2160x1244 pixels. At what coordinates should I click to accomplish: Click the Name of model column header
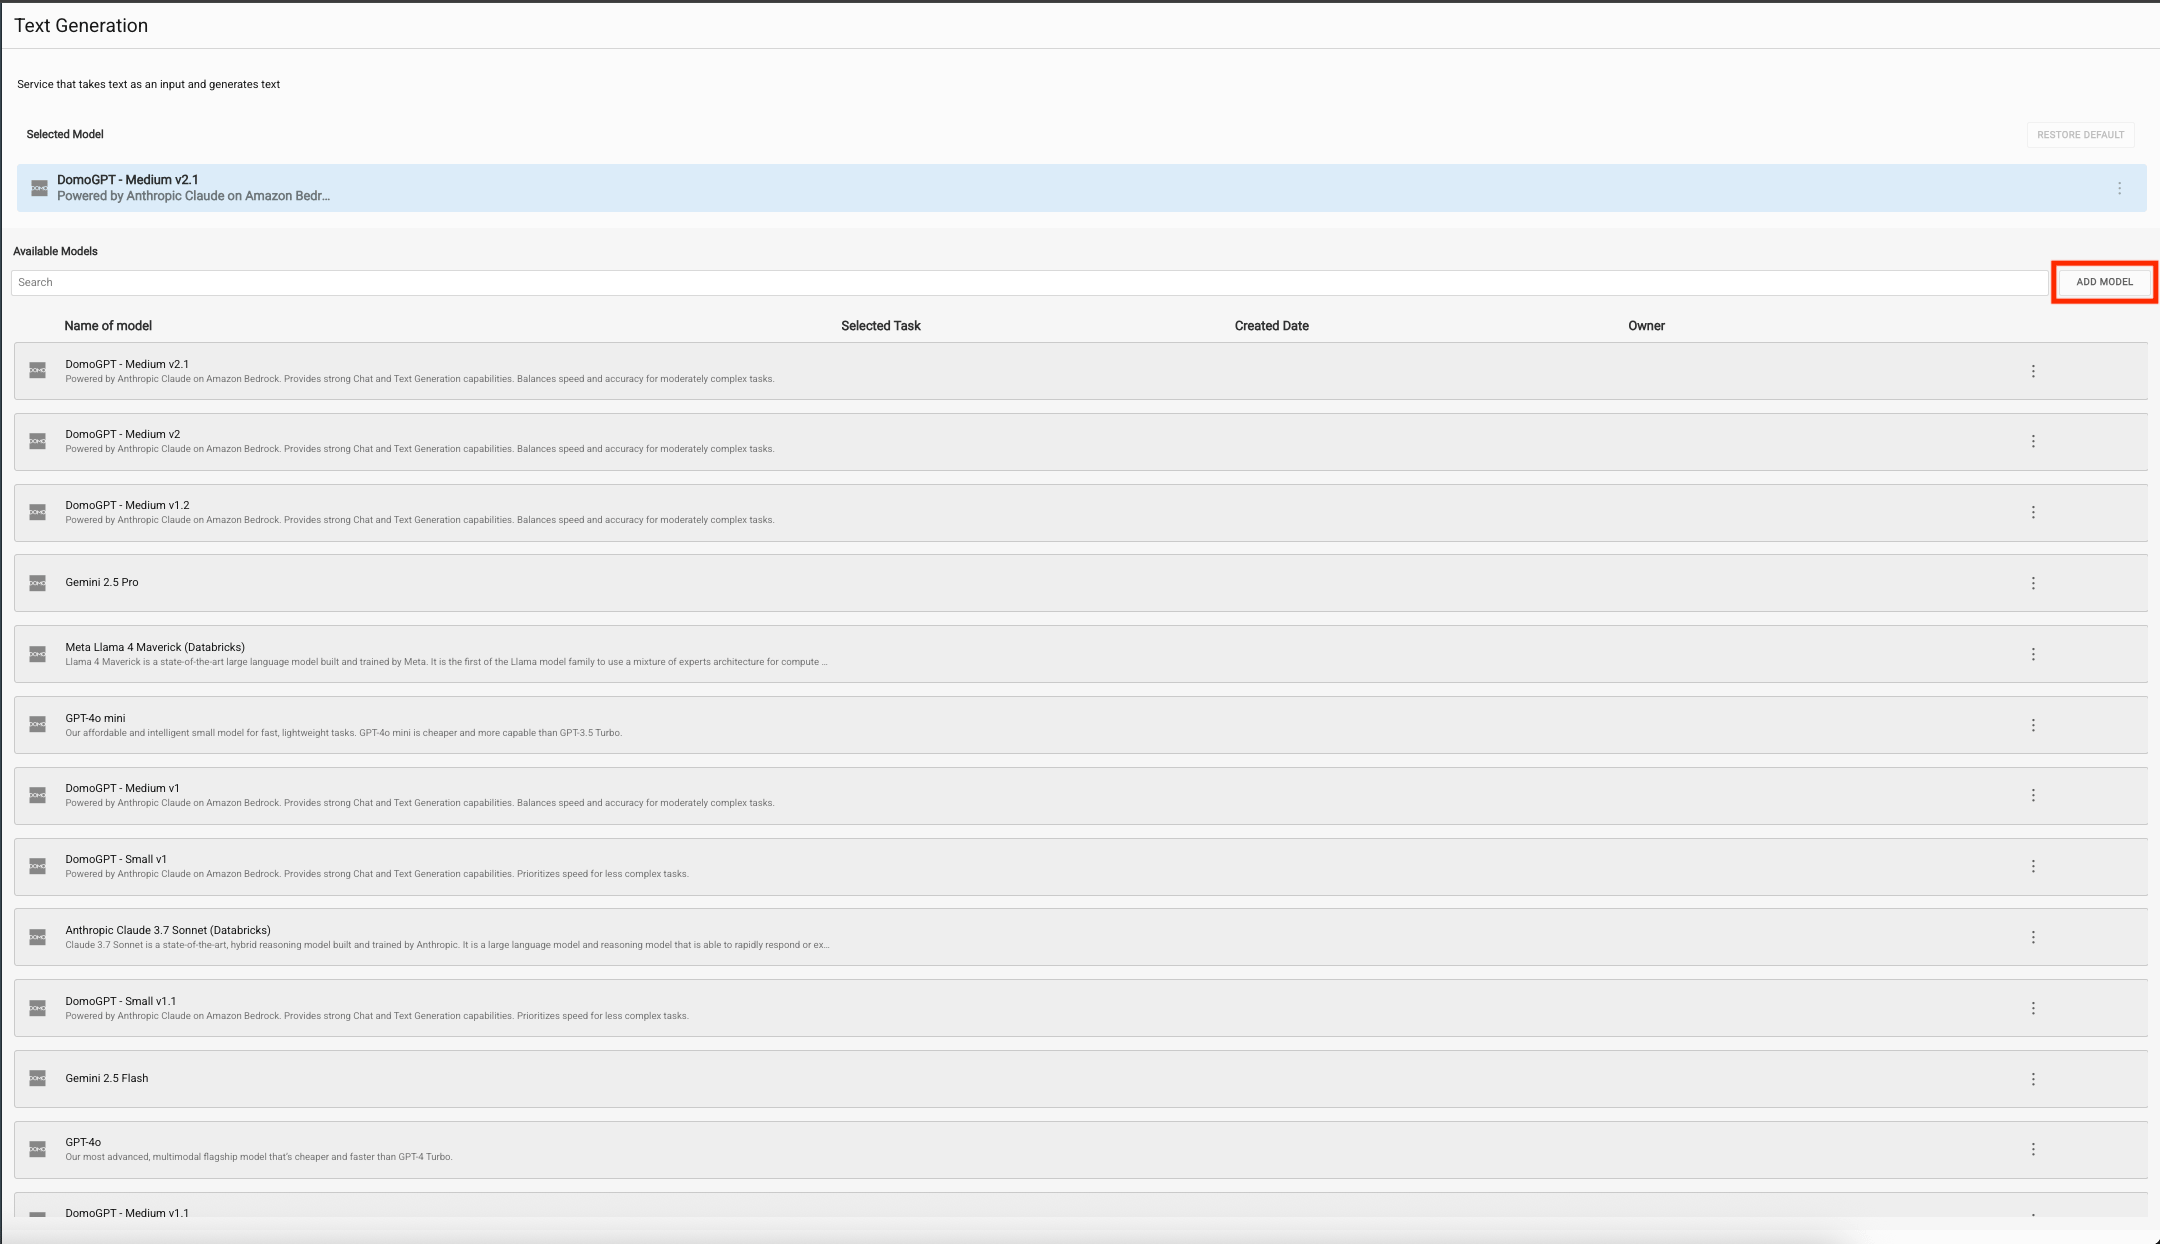click(x=108, y=326)
